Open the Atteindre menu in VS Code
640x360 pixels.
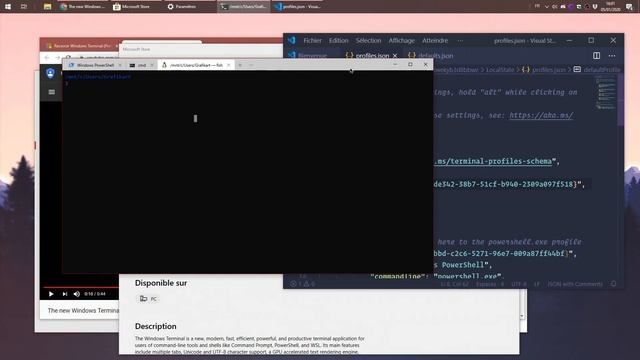pos(435,40)
